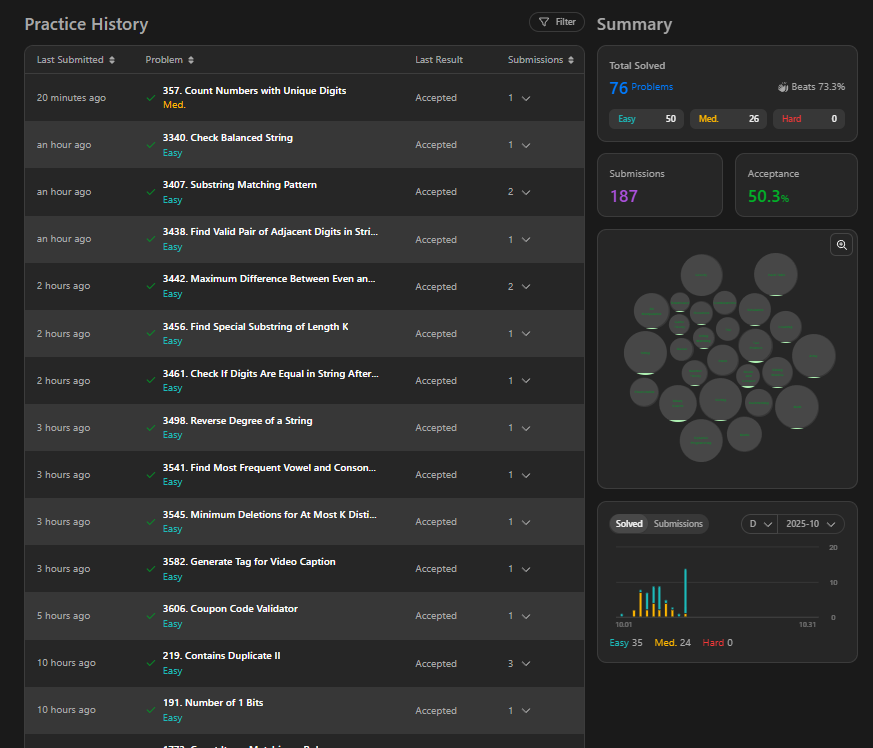Sort by Problem column arrows icon

[x=191, y=60]
